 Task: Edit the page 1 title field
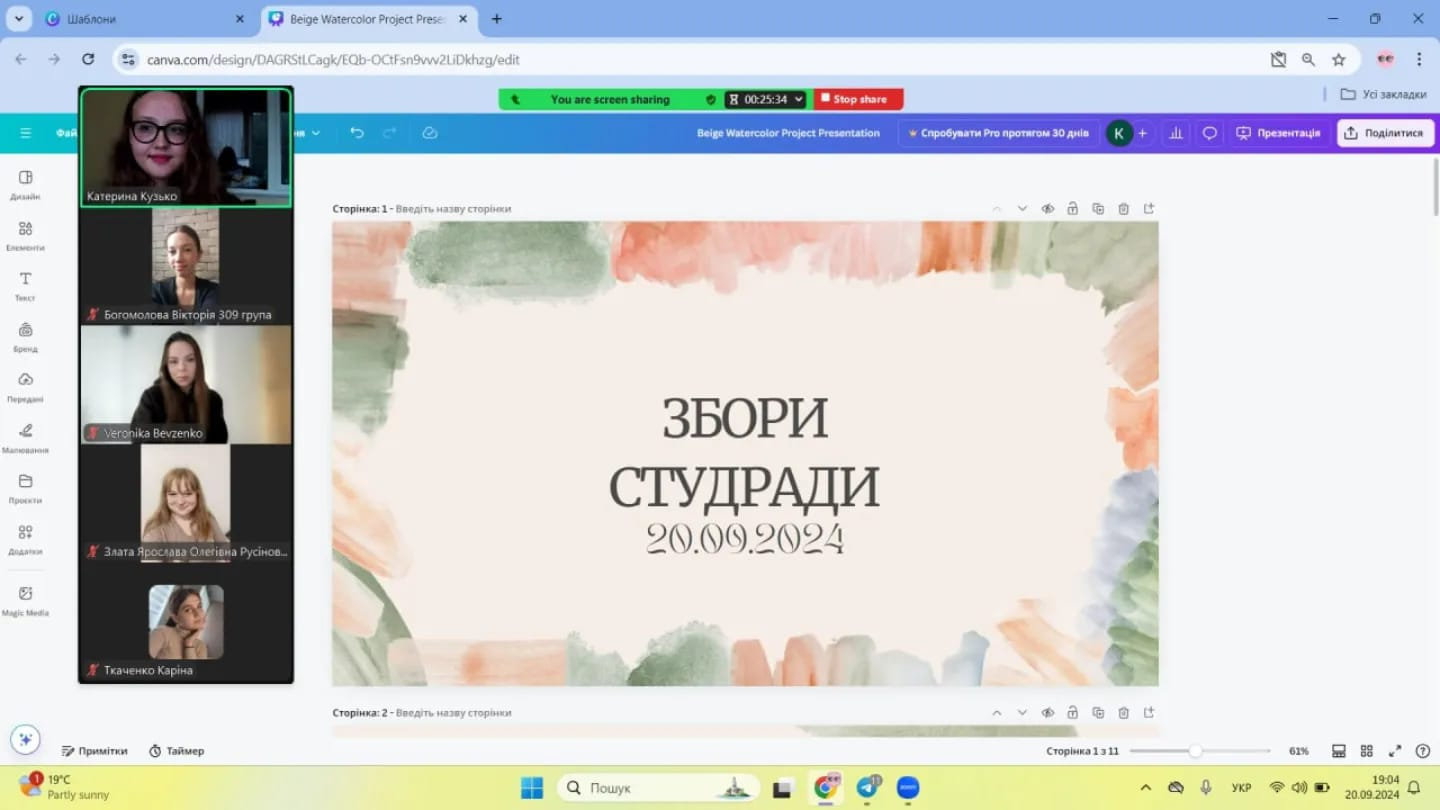pyautogui.click(x=453, y=209)
